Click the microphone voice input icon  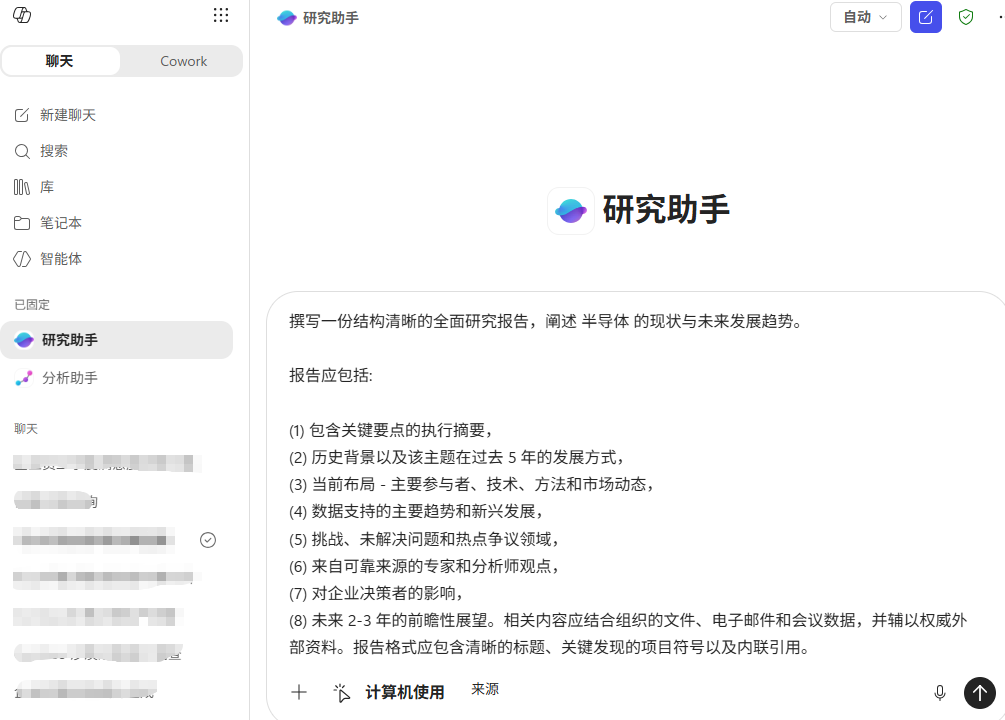[940, 692]
